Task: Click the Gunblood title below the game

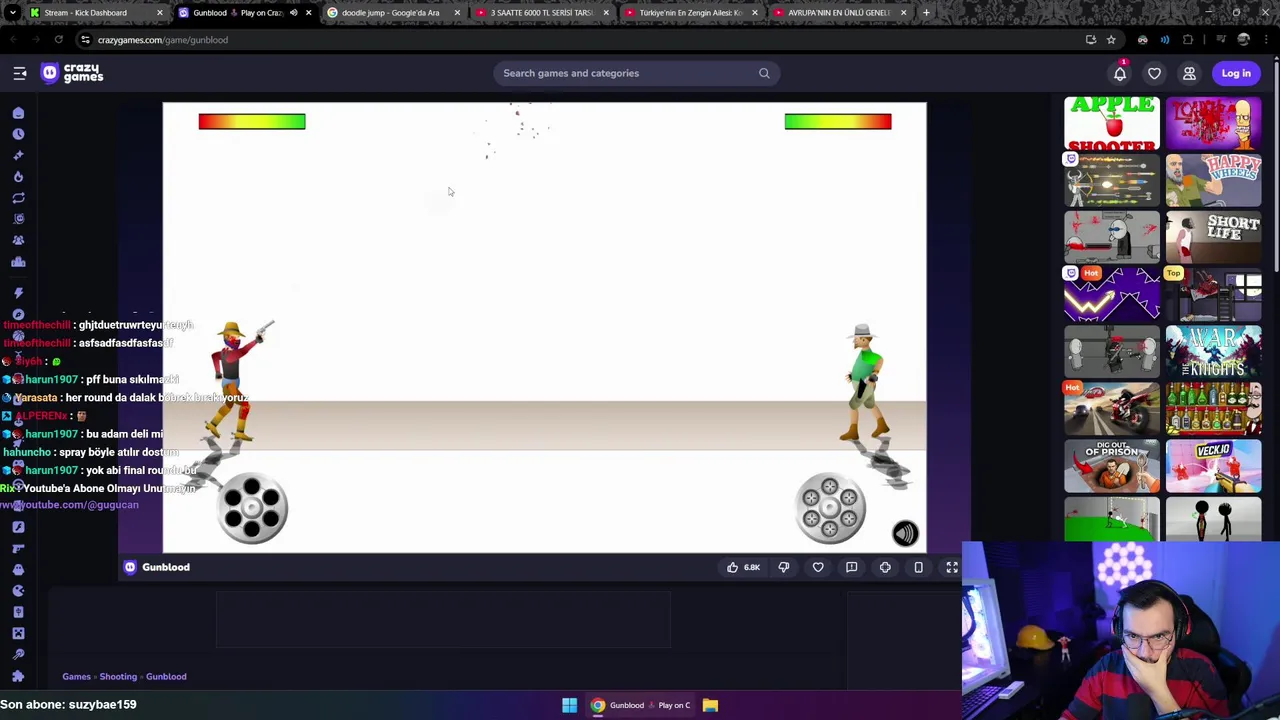Action: (x=166, y=567)
